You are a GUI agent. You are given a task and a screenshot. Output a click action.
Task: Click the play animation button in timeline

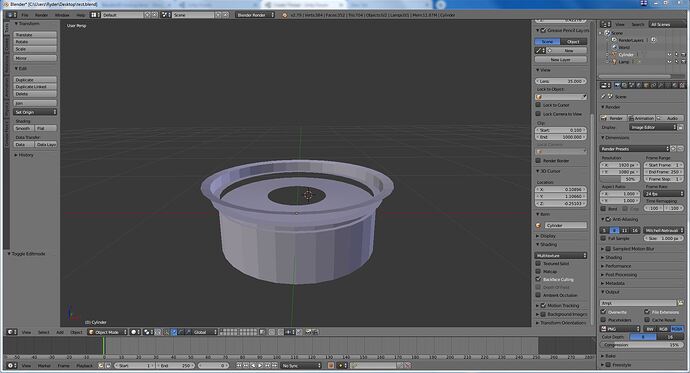point(260,365)
